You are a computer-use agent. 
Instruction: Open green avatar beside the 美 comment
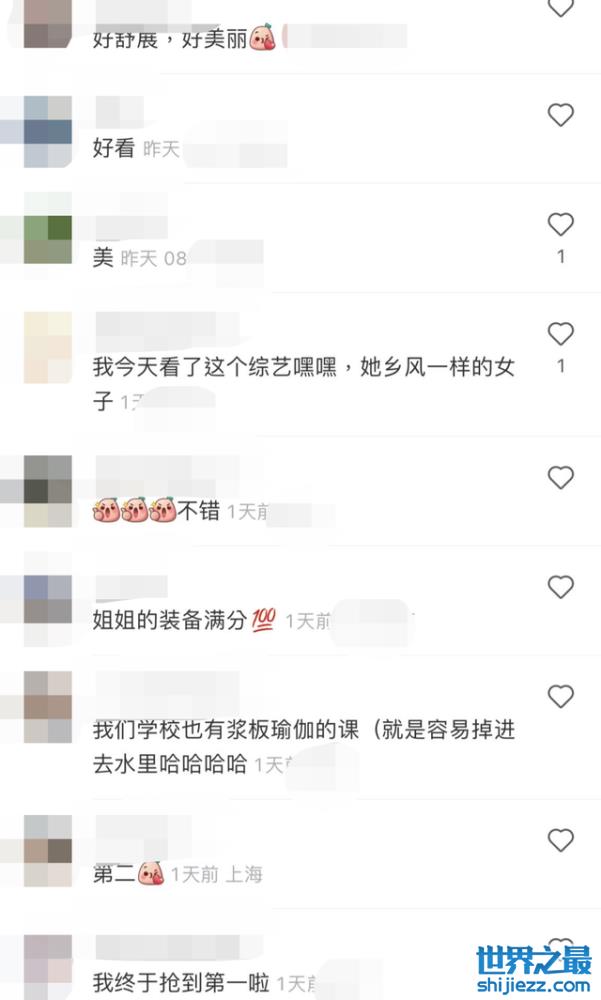48,240
